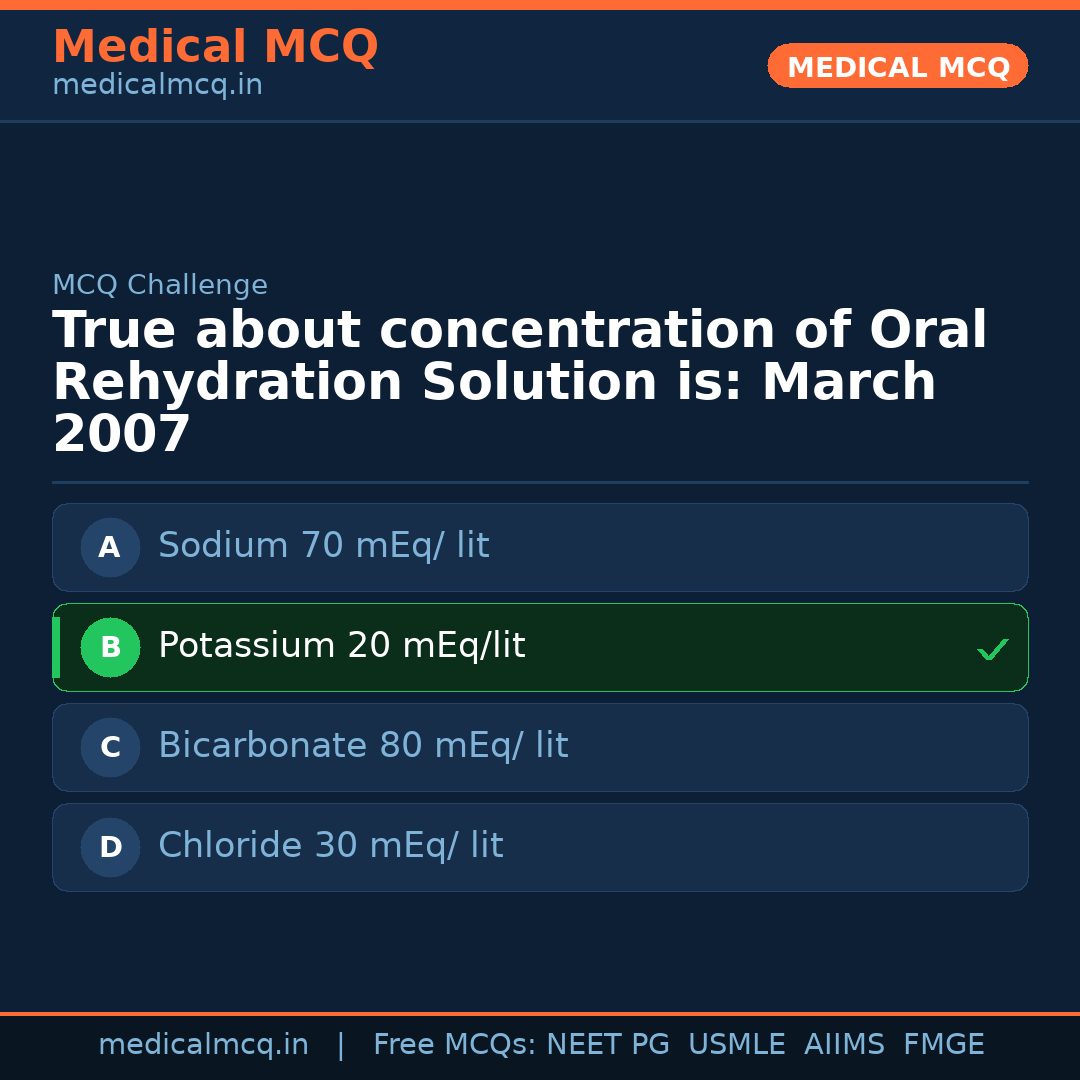
Task: Pick the 'Chloride 30 mEq/ lit' answer
Action: 330,846
